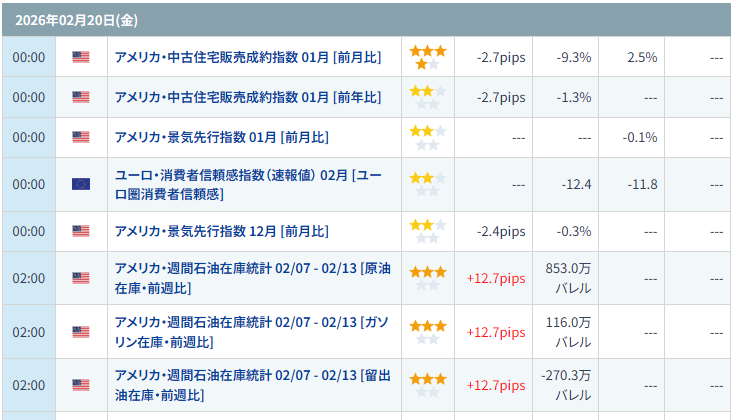737x420 pixels.
Task: Open アメリカ・景気先行指数 12月 [前月比] link
Action: pyautogui.click(x=222, y=231)
